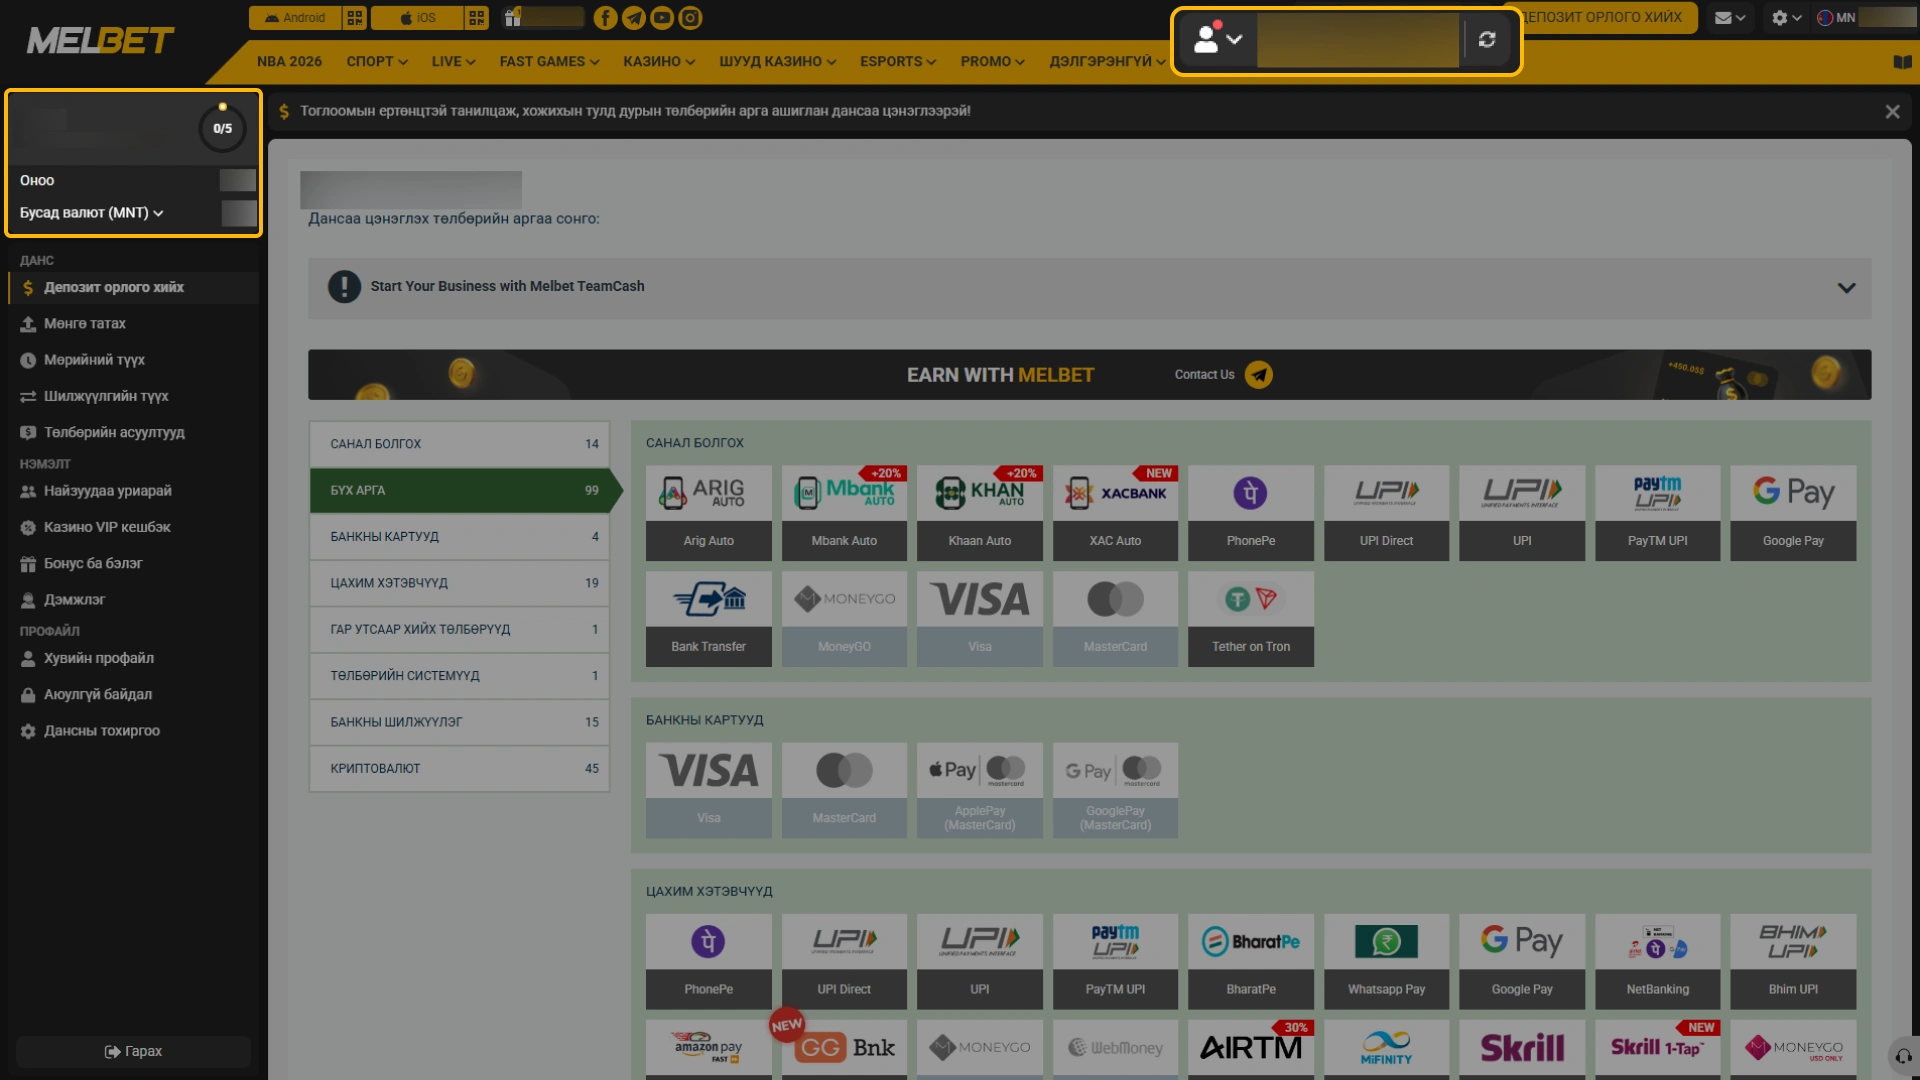Open Мөнгө татах withdrawal page
1920x1080 pixels.
pos(85,324)
